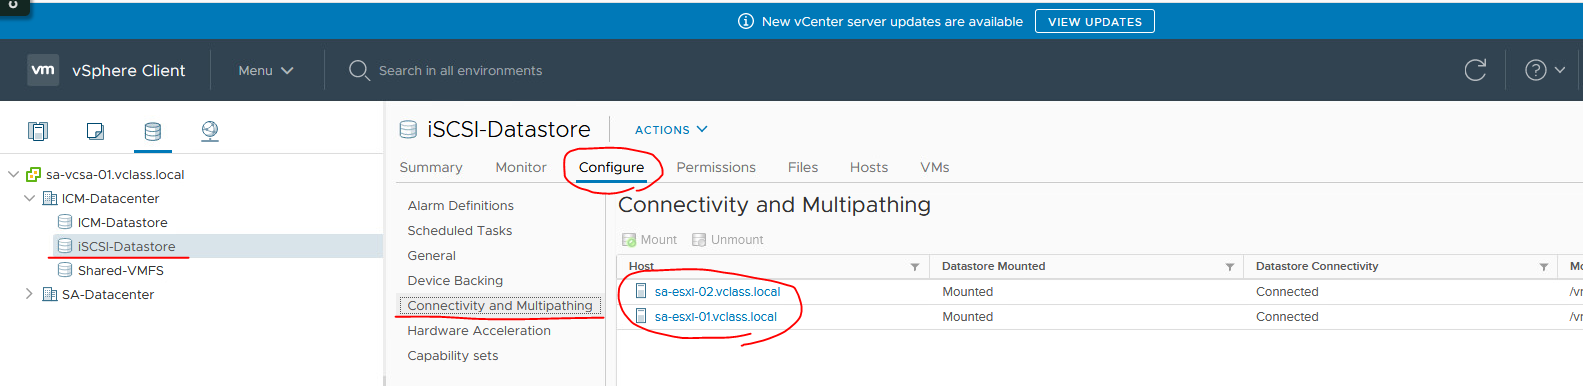Viewport: 1583px width, 386px height.
Task: Open the sa-esxi-01.vclass.local host link
Action: click(x=715, y=316)
